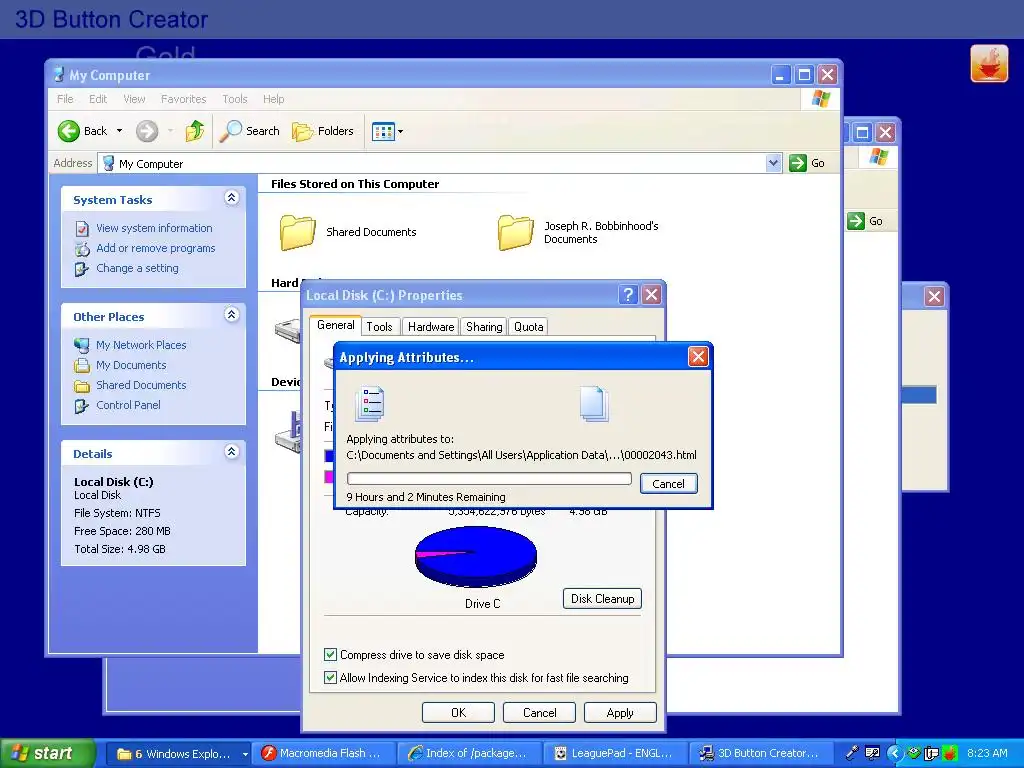The height and width of the screenshot is (768, 1024).
Task: Click the Control Panel sidebar icon
Action: click(82, 406)
